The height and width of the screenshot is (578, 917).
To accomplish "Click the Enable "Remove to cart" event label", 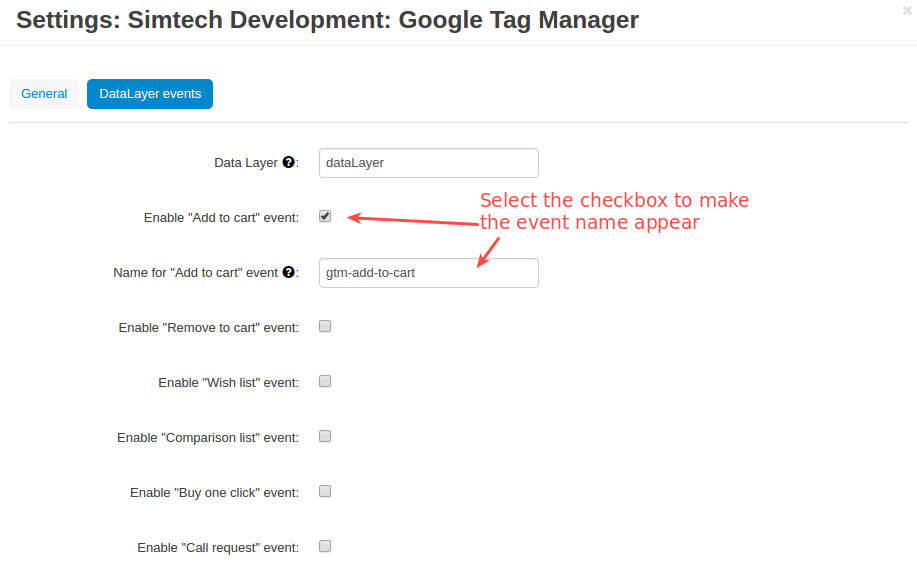I will pyautogui.click(x=209, y=328).
